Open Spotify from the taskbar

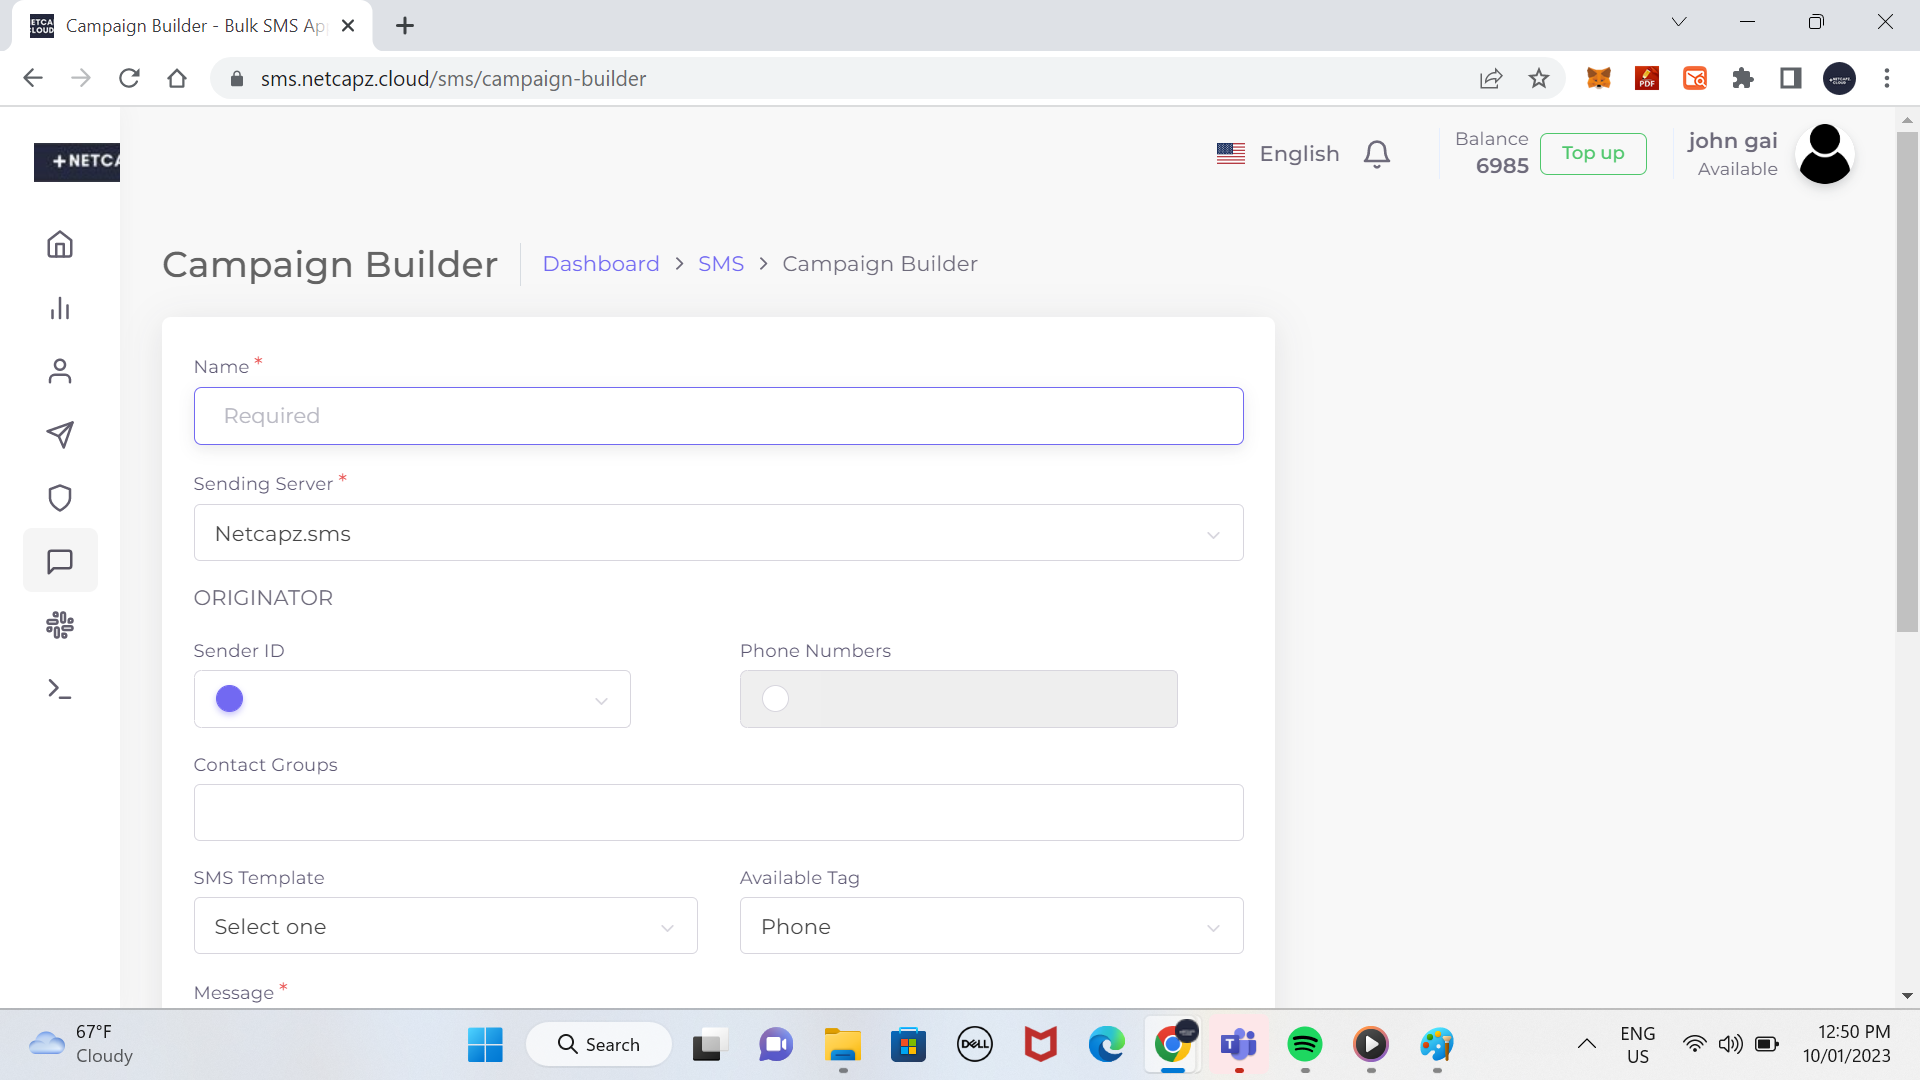pos(1304,1045)
